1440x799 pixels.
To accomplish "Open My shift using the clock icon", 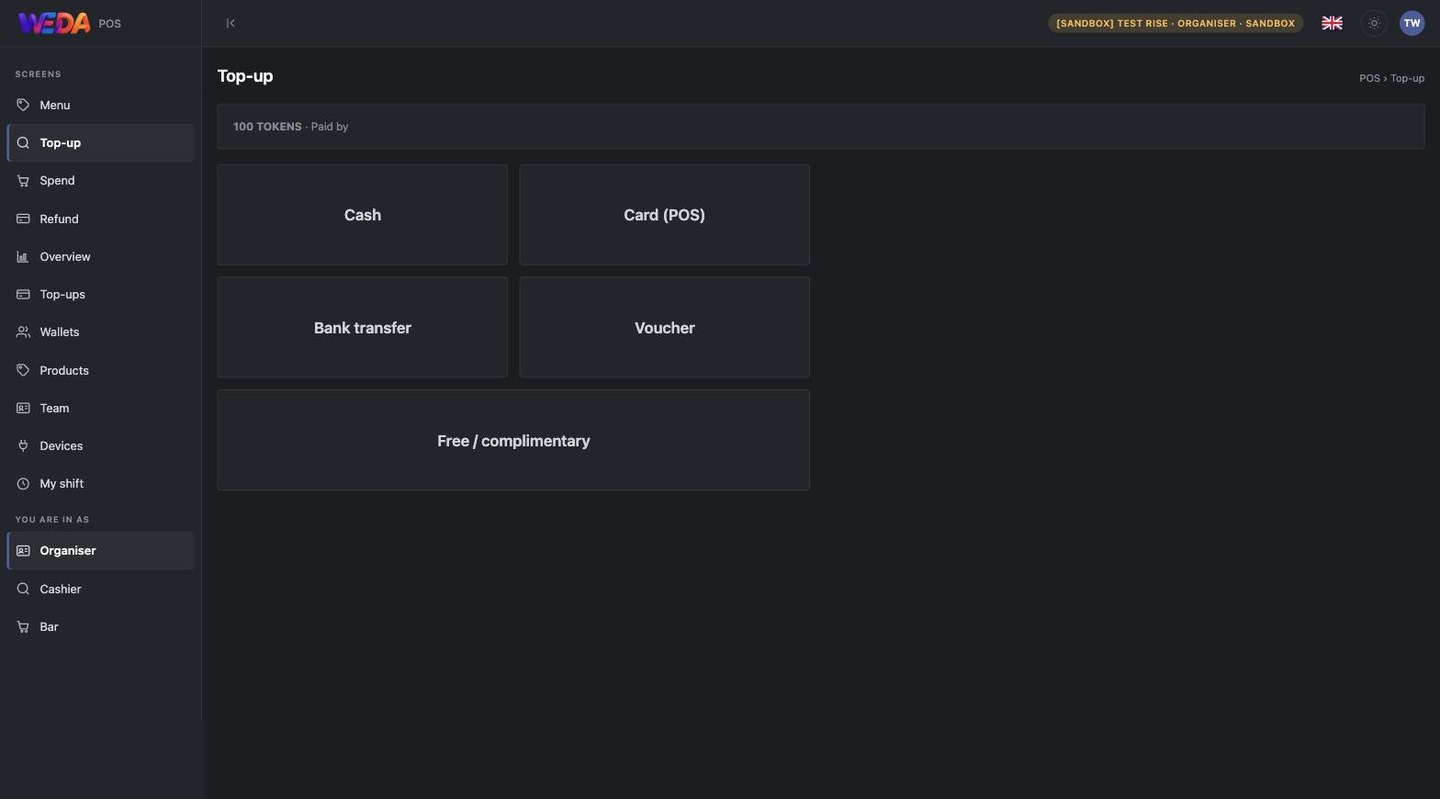I will [23, 484].
